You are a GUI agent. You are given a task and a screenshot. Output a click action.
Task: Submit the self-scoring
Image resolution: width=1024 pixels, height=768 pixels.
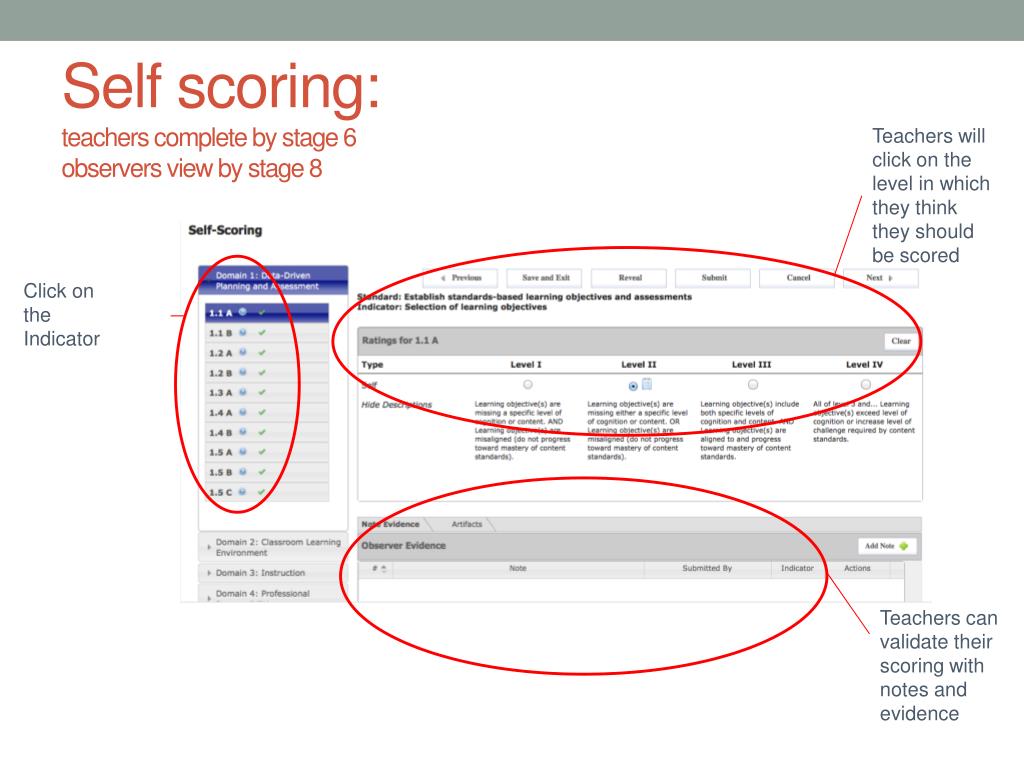click(714, 278)
